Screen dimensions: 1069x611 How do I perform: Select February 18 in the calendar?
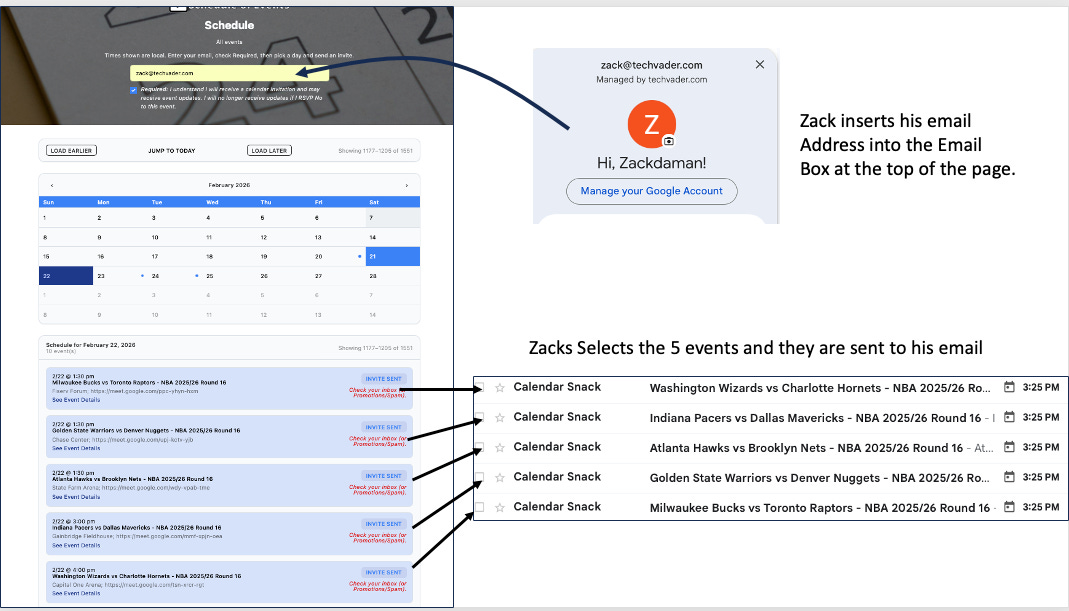(229, 256)
